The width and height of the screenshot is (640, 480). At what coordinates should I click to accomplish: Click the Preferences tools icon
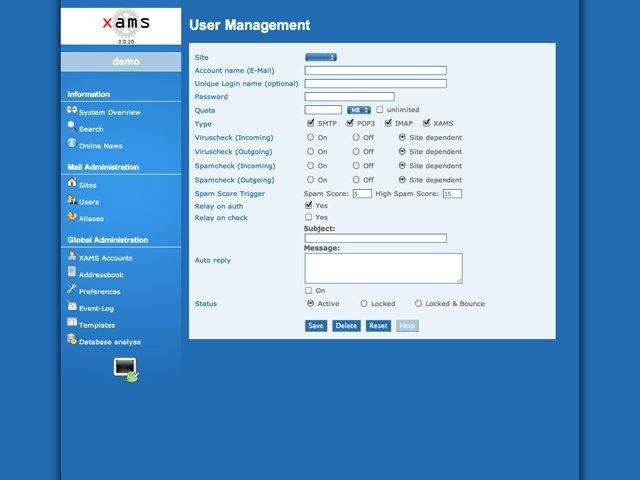[x=72, y=289]
